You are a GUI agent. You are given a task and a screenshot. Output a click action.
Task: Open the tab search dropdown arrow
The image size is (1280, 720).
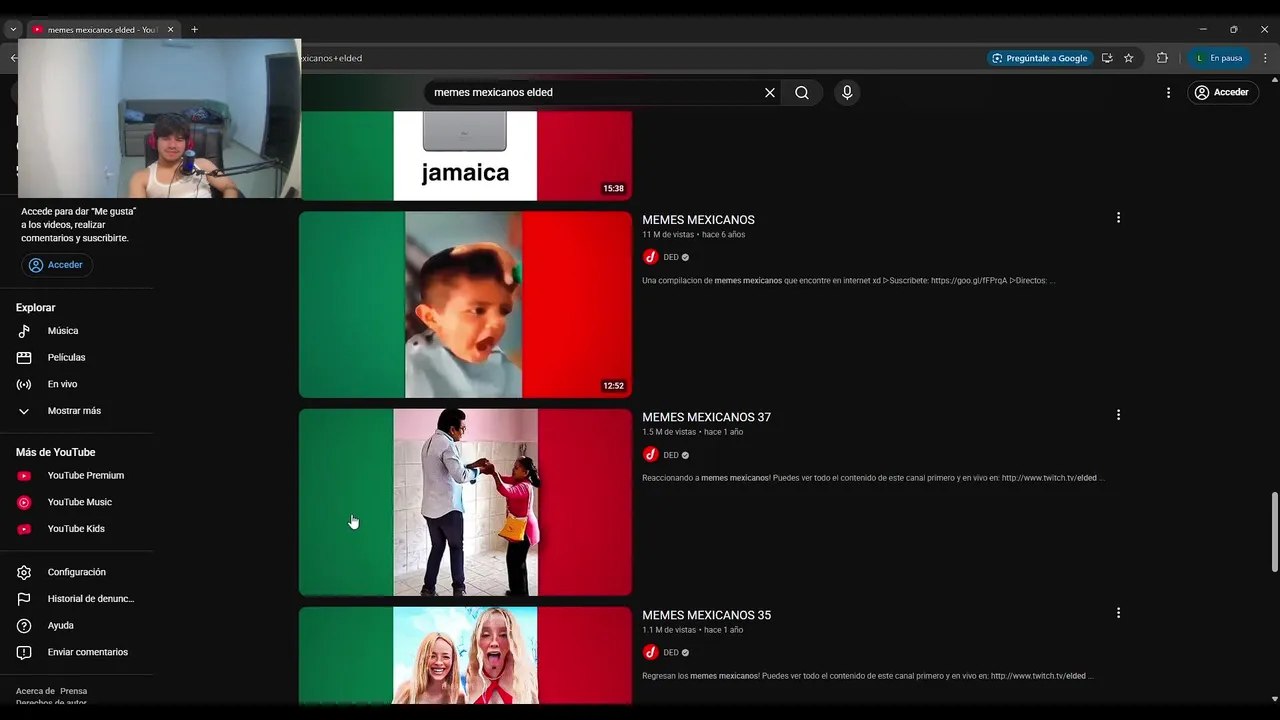[13, 30]
